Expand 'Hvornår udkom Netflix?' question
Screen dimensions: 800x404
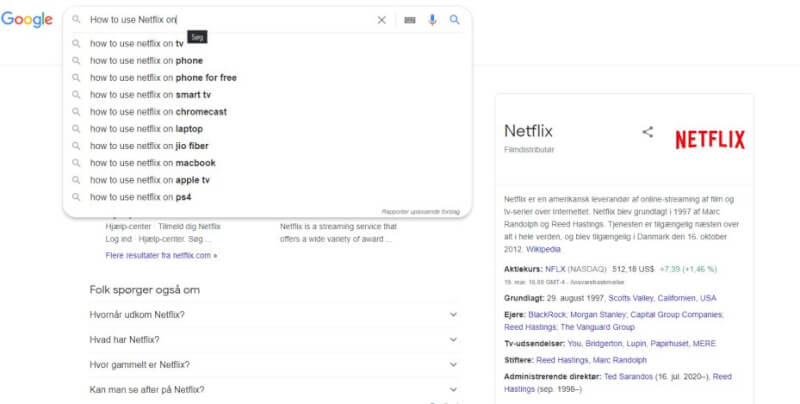click(273, 315)
